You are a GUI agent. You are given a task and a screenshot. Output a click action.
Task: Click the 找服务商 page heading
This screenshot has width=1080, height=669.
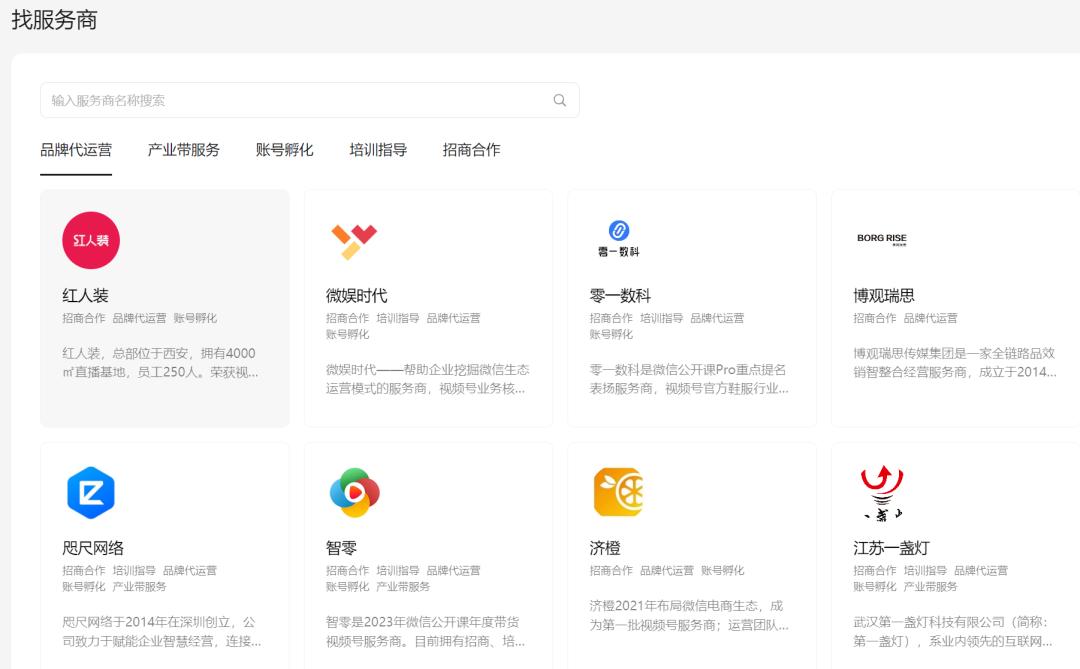(x=54, y=19)
